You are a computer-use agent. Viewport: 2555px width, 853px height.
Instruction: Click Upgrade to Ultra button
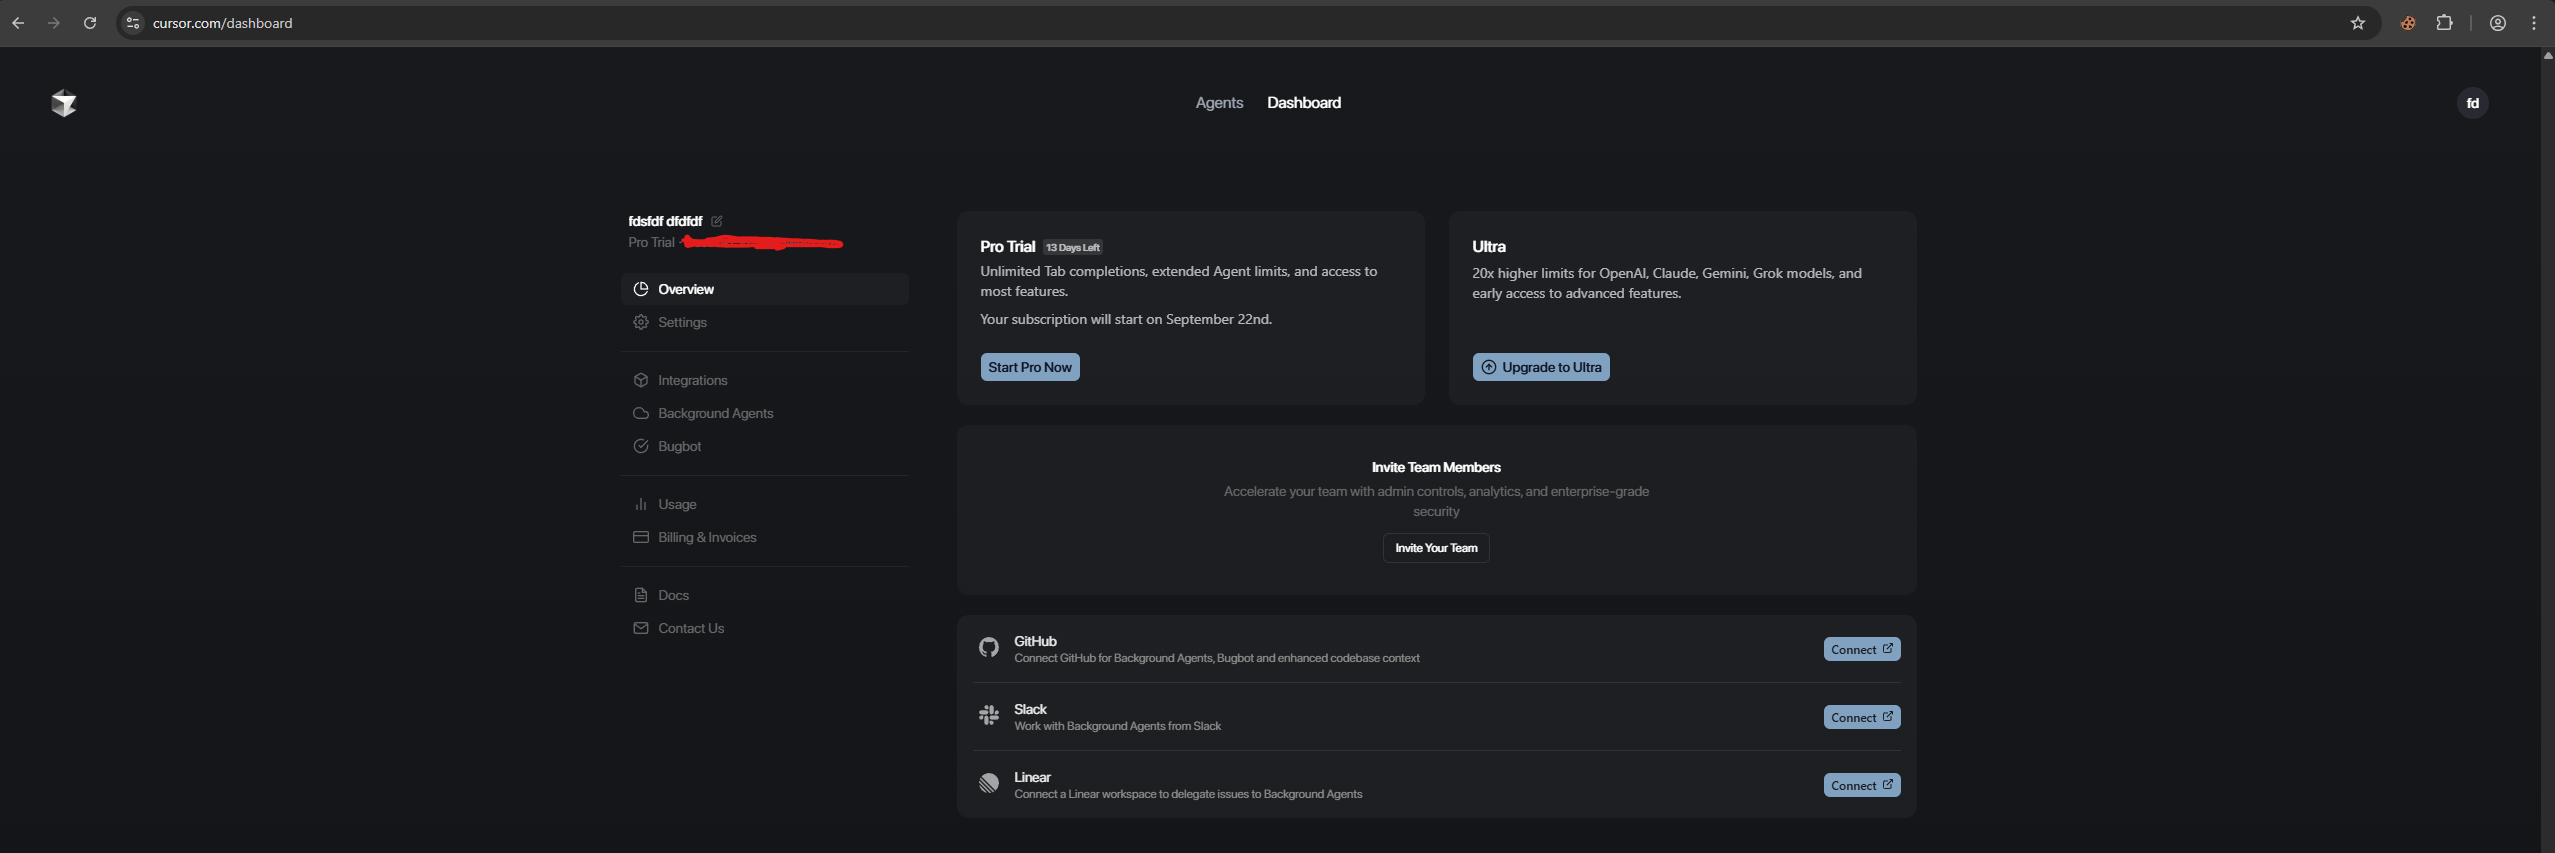1540,367
